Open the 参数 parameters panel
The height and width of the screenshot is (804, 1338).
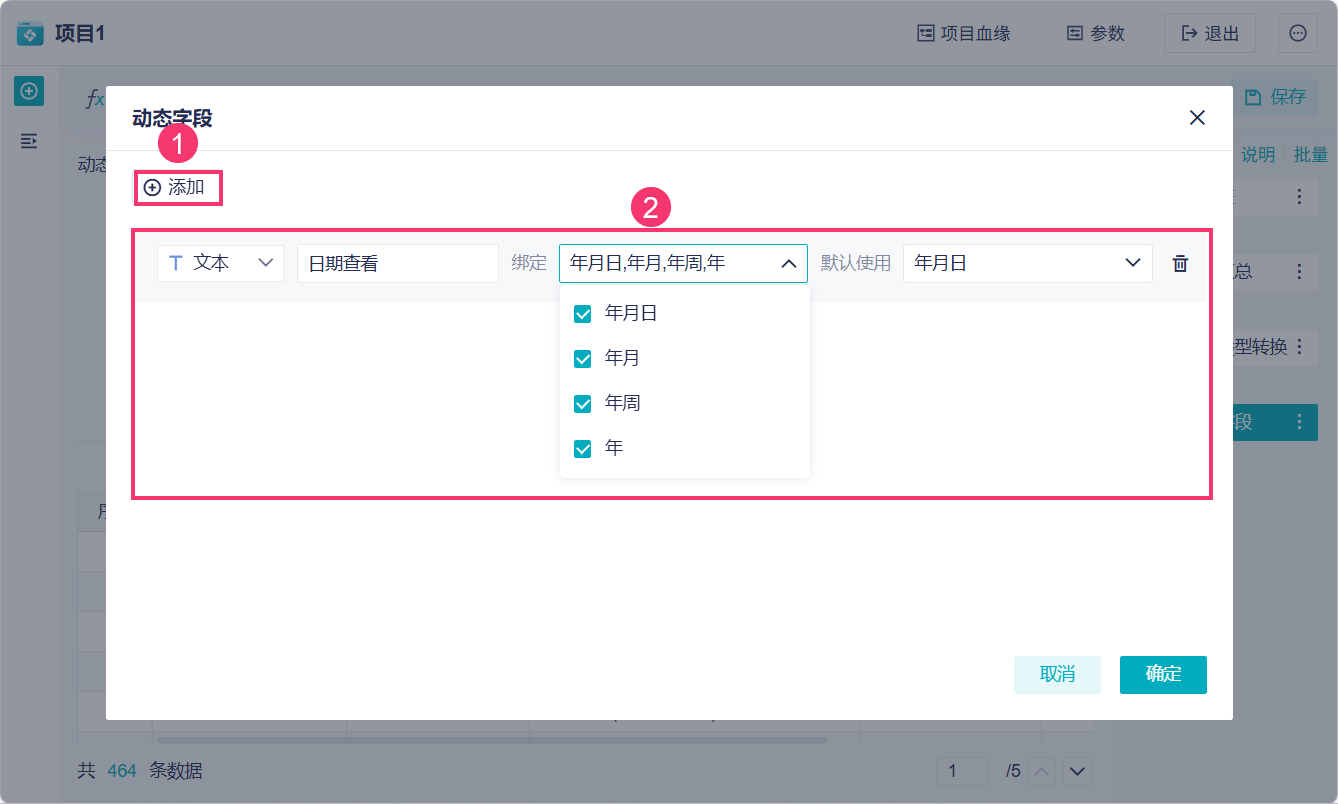tap(1095, 33)
